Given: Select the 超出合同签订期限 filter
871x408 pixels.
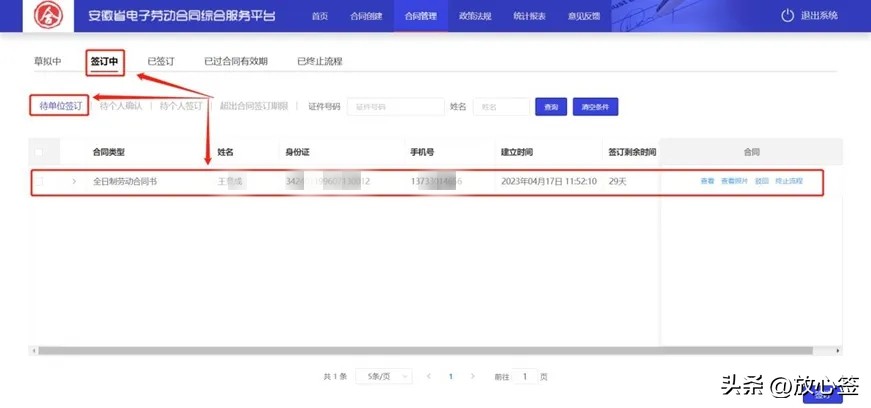Looking at the screenshot, I should pos(254,106).
